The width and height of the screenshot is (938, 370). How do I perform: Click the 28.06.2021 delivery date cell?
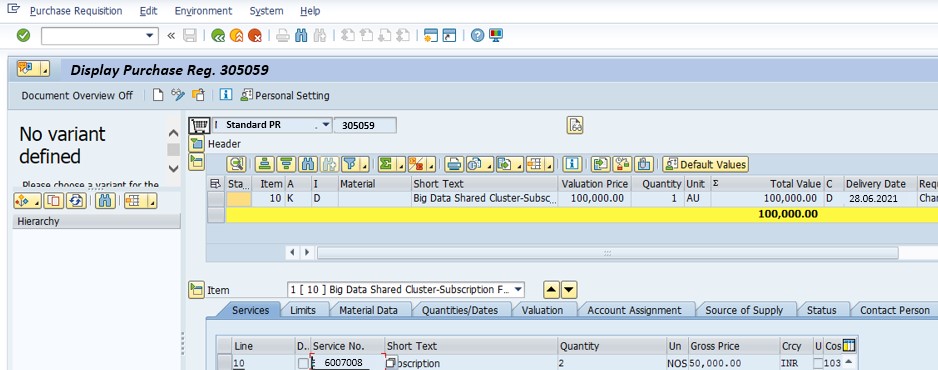click(x=873, y=199)
